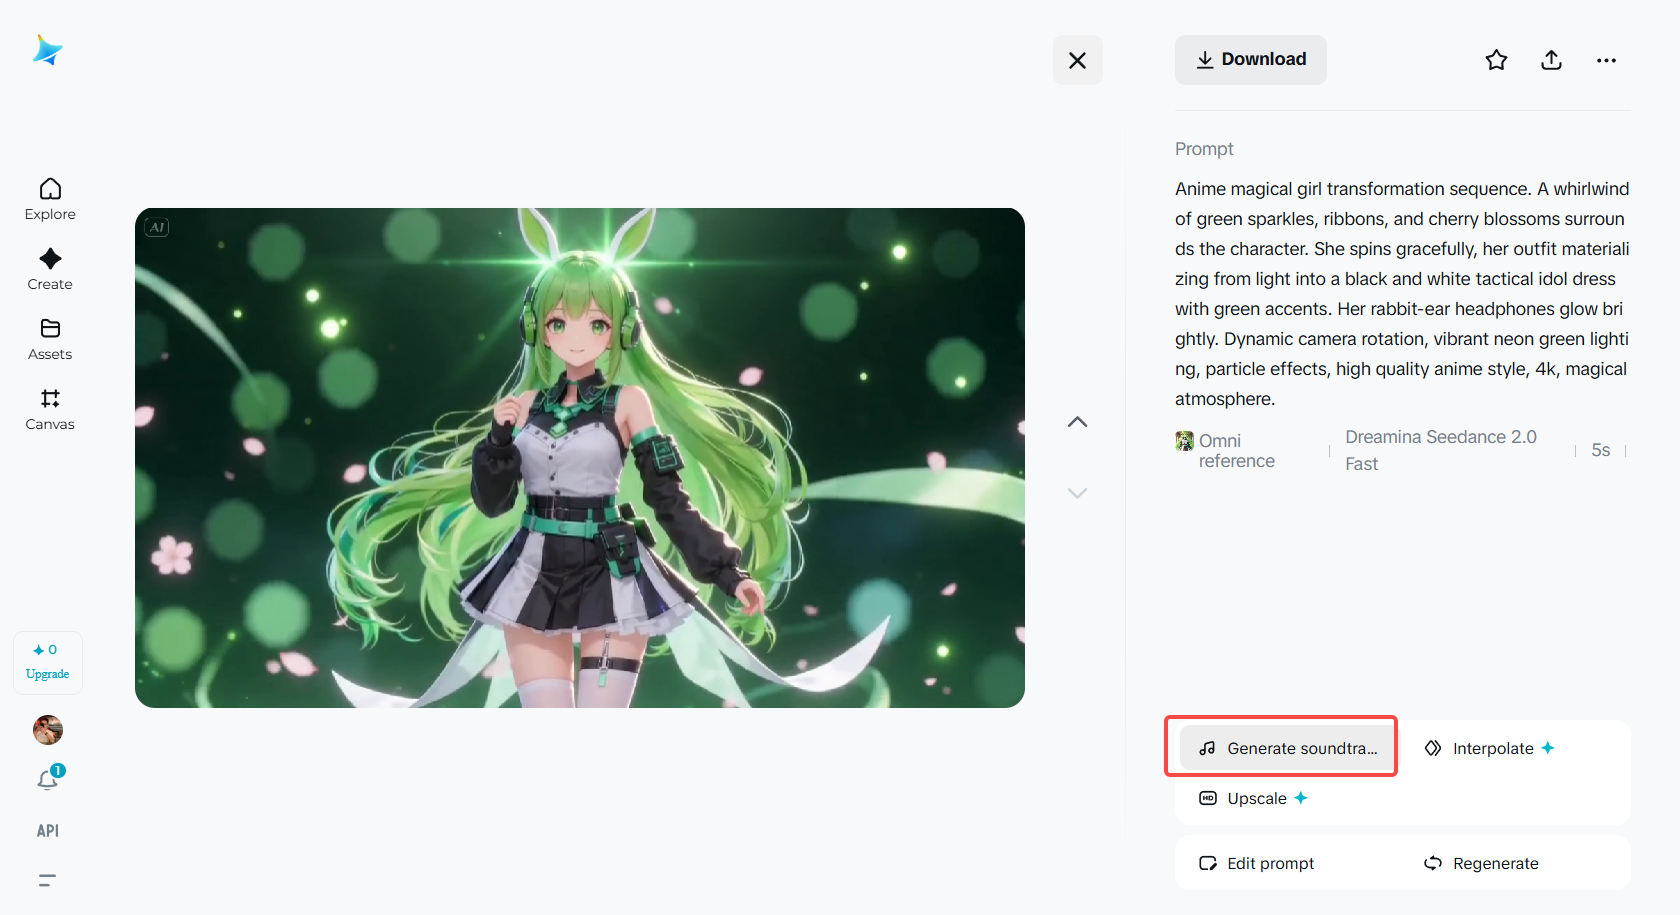Click the Dreamina logo icon
This screenshot has width=1680, height=915.
[x=47, y=50]
